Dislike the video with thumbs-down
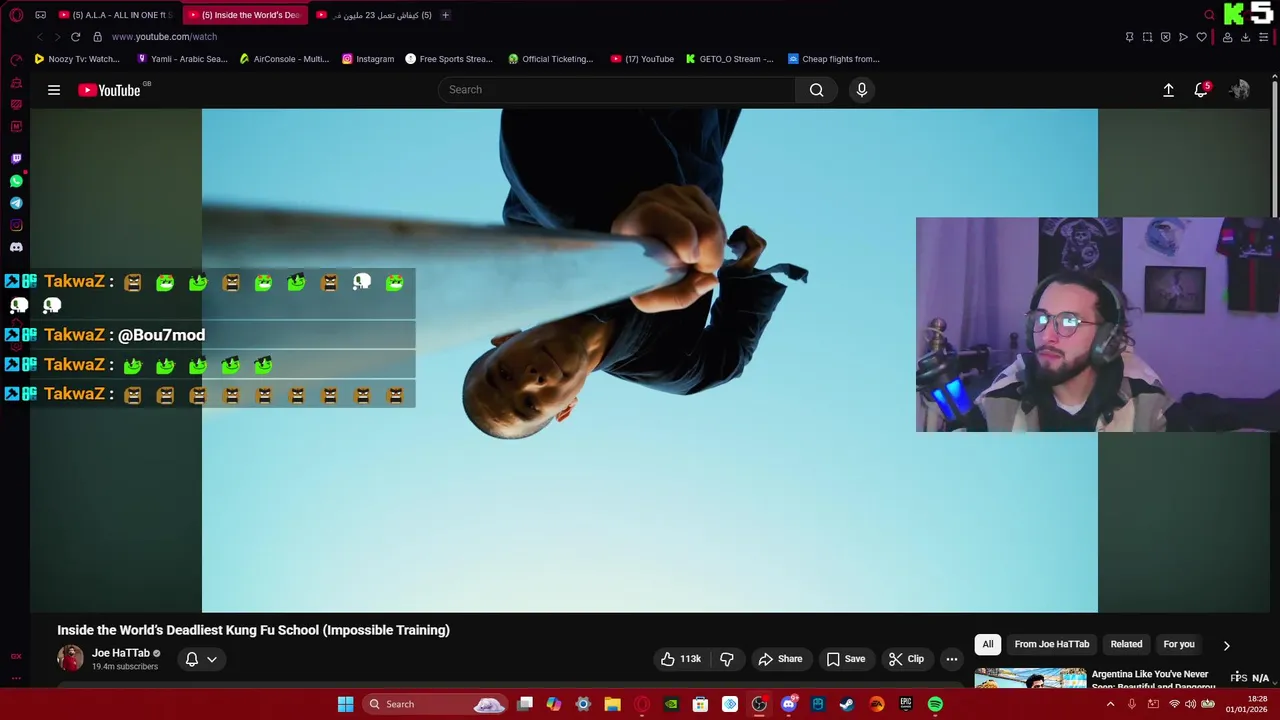The width and height of the screenshot is (1280, 720). (x=727, y=659)
